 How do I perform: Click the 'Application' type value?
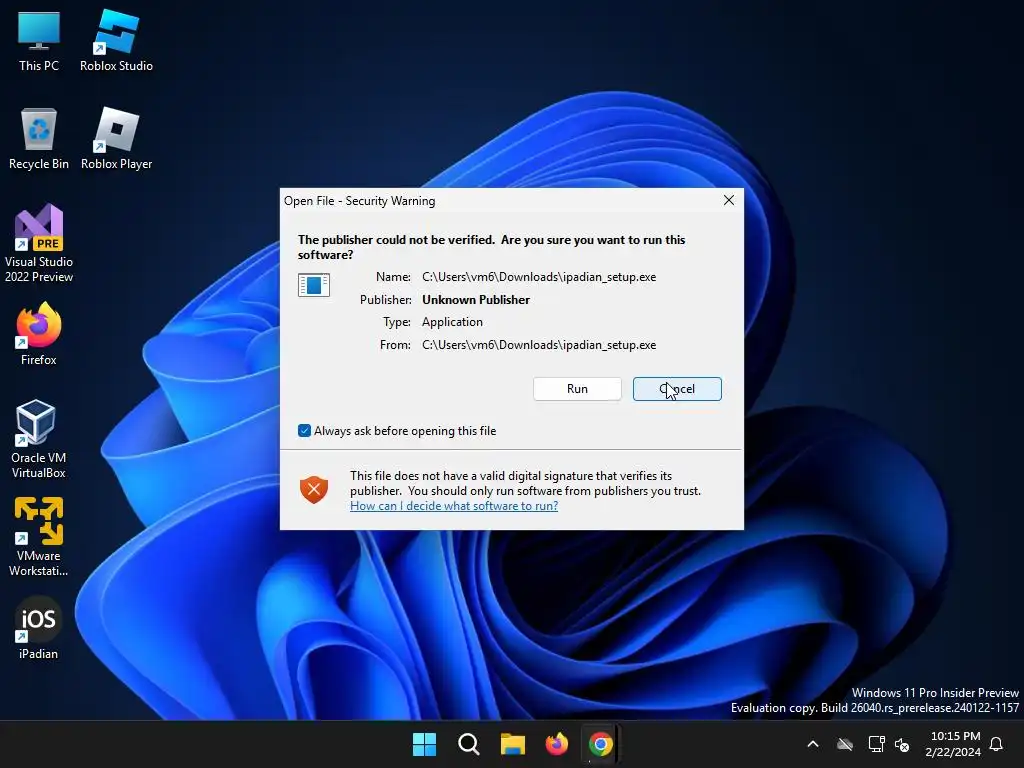pyautogui.click(x=452, y=322)
